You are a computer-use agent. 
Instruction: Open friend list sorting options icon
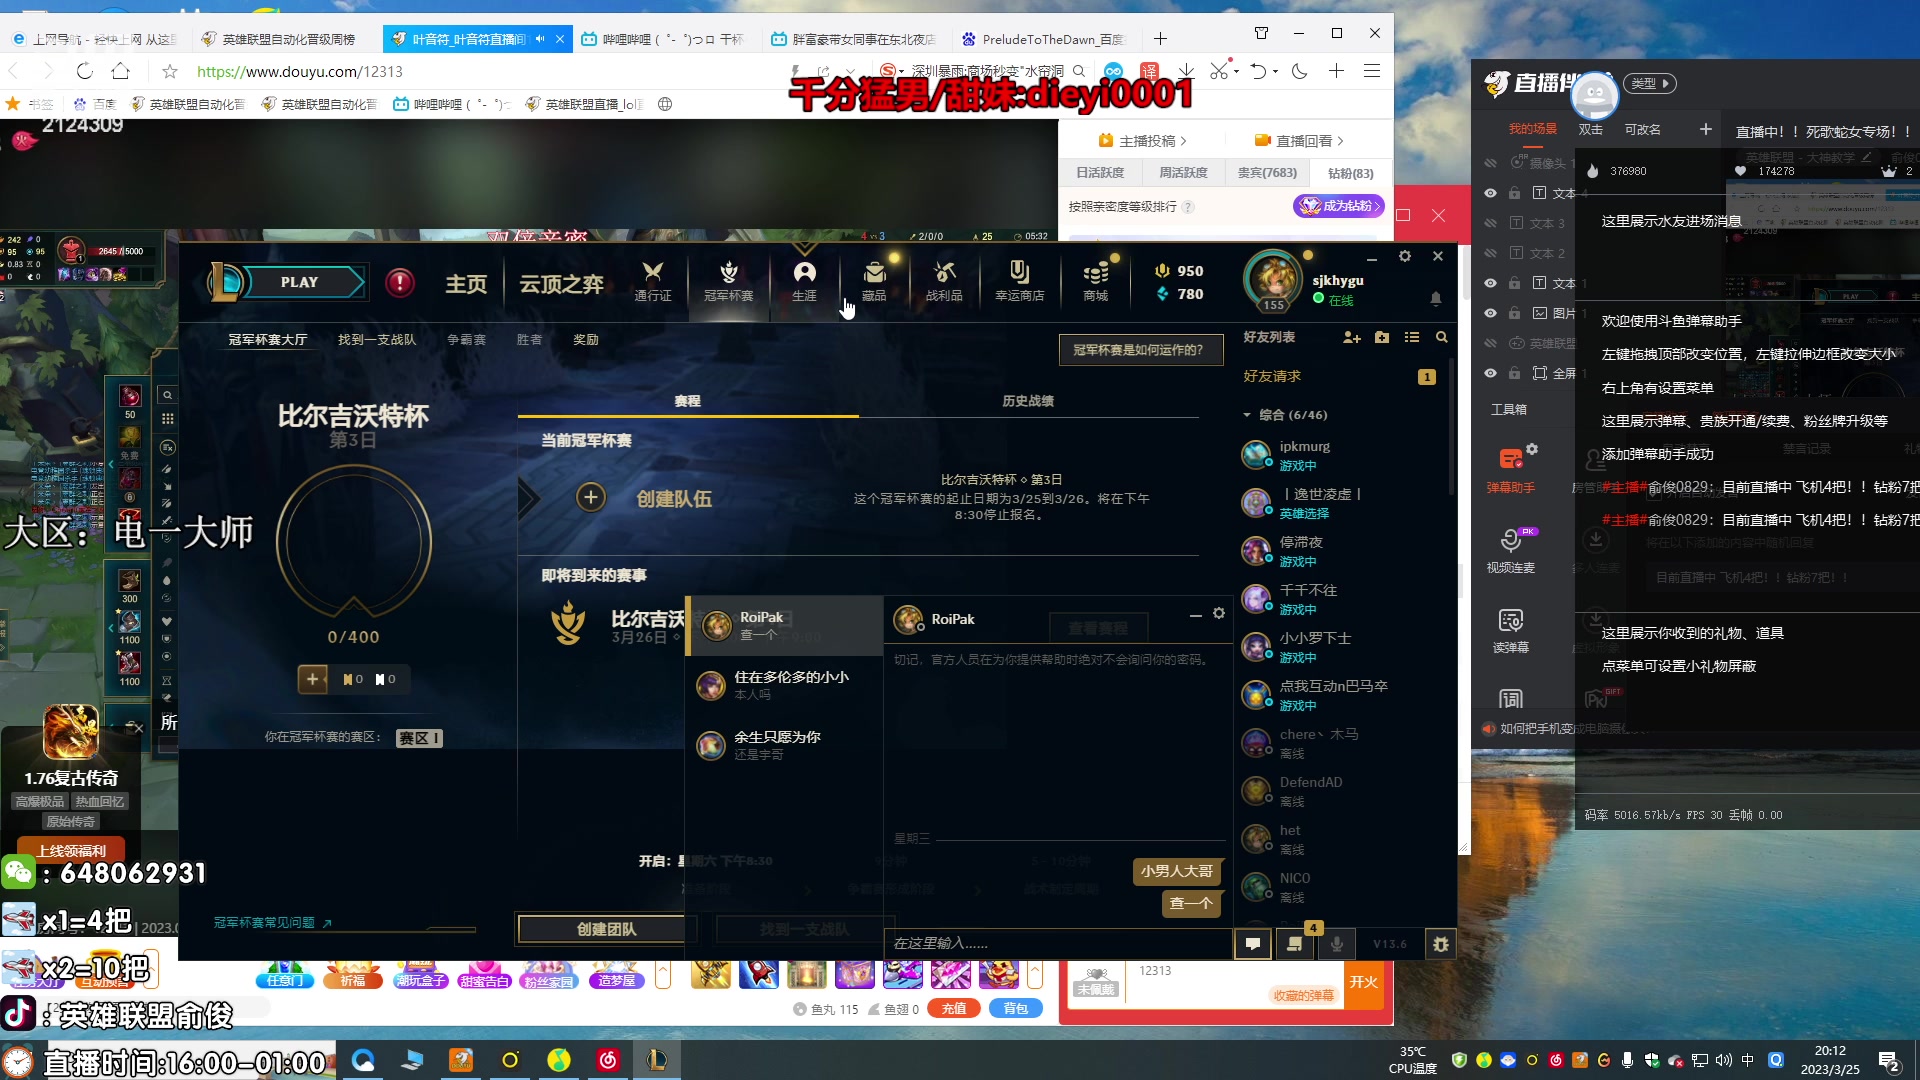(x=1412, y=338)
